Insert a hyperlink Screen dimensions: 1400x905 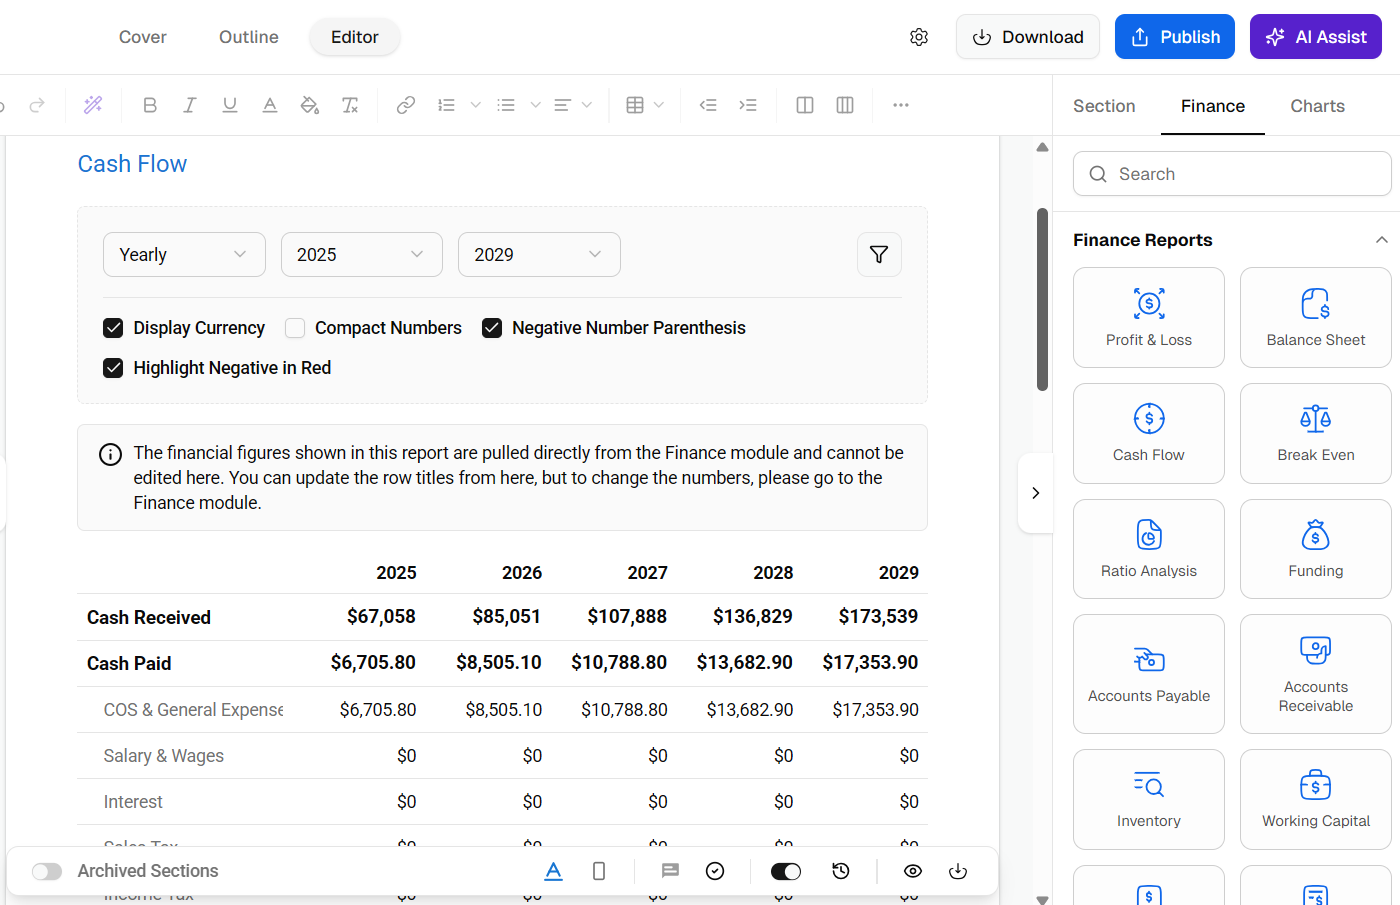[x=406, y=105]
